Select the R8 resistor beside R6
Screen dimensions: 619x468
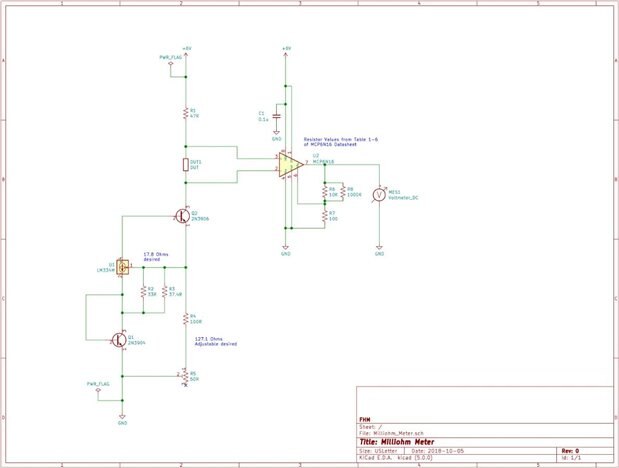point(343,192)
